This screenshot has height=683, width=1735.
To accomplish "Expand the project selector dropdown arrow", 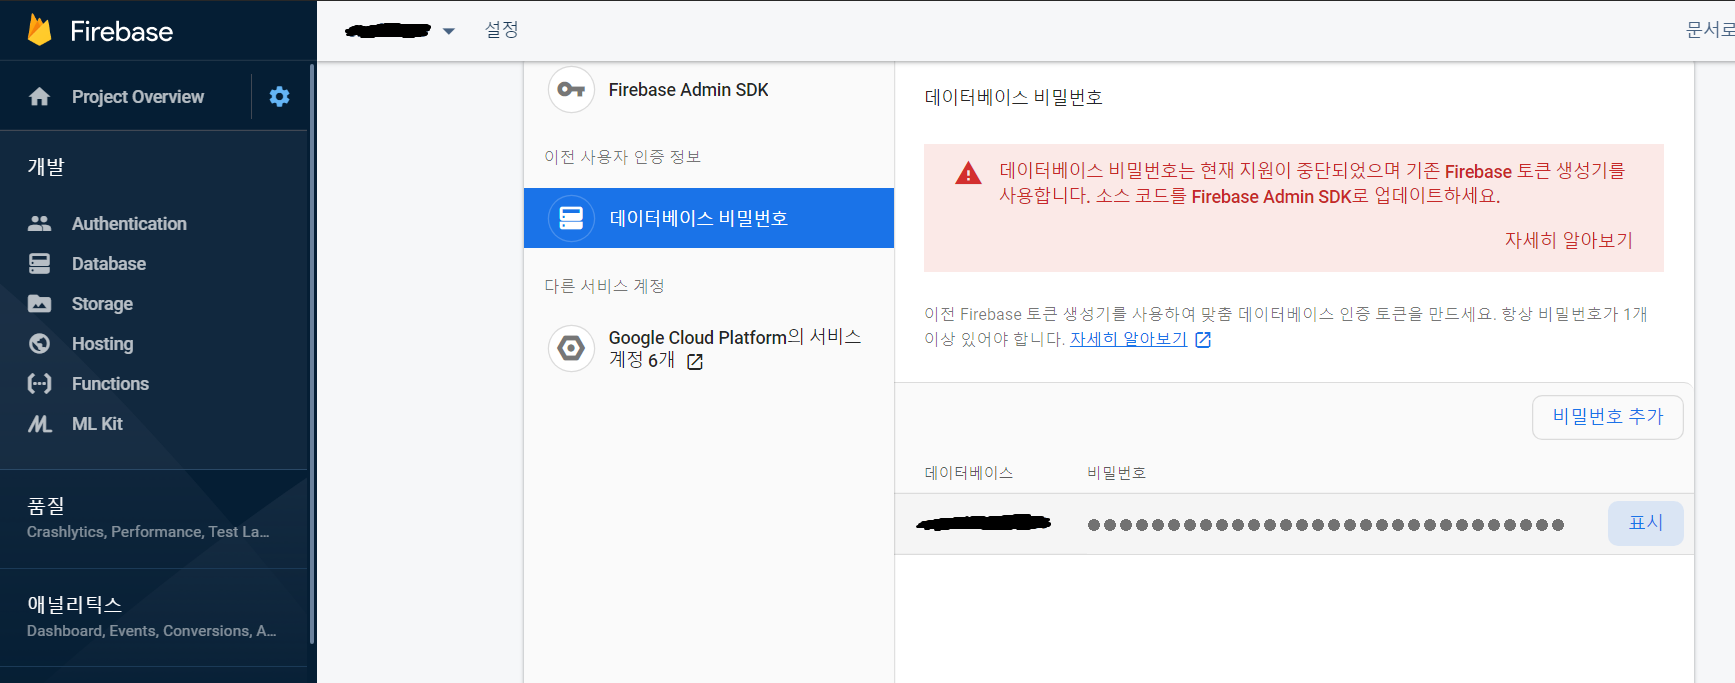I will pyautogui.click(x=449, y=31).
